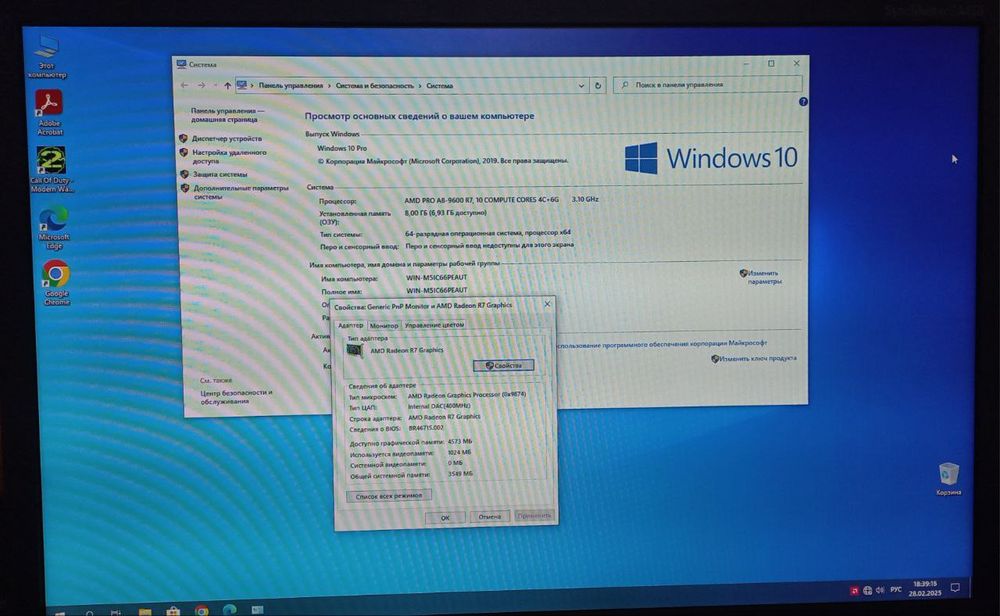Open Настройка удаленного доступа link

(229, 156)
